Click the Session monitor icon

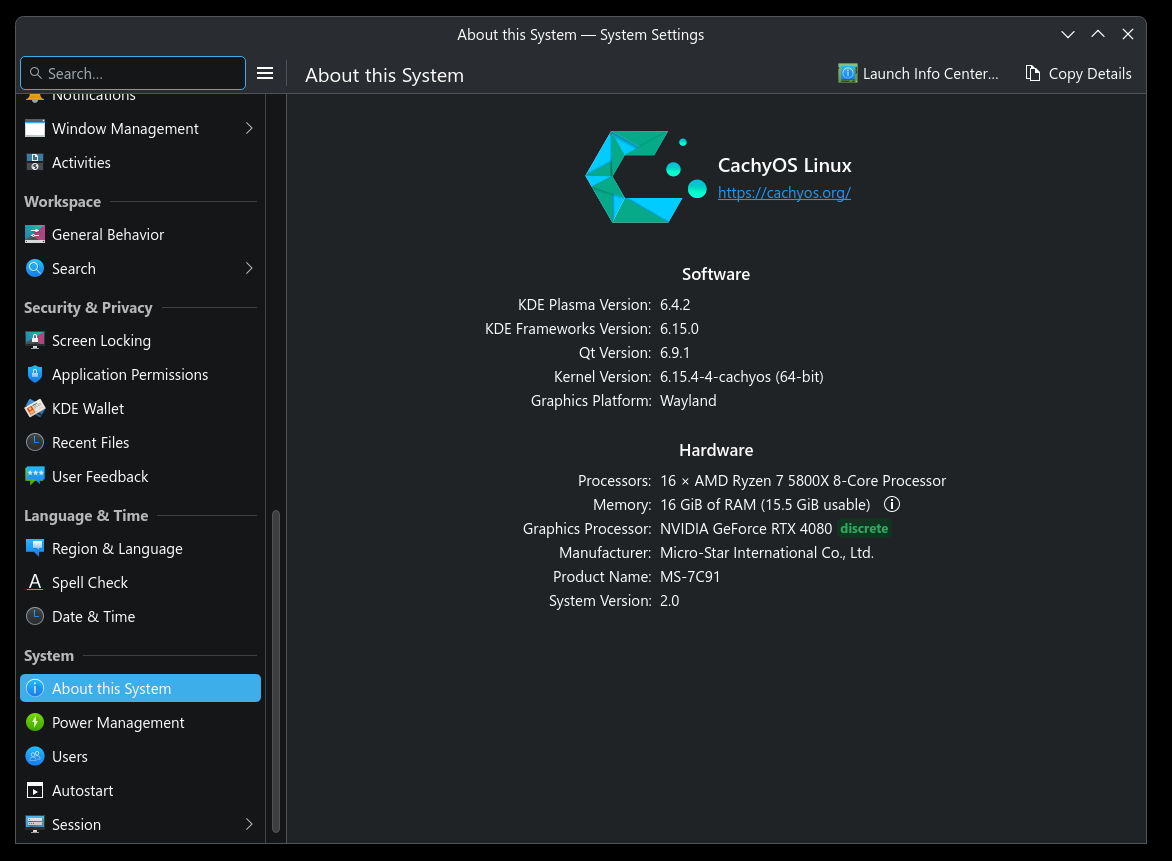(x=35, y=824)
